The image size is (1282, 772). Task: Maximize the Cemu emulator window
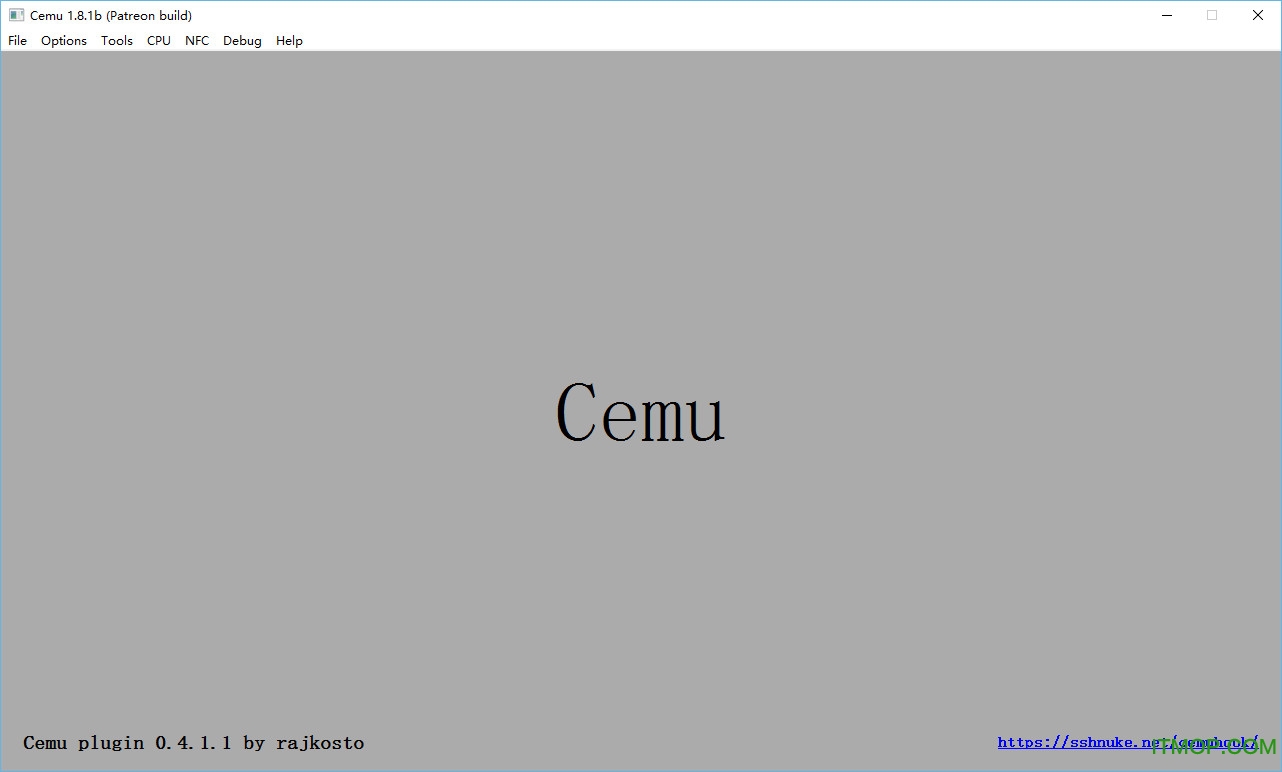1212,15
